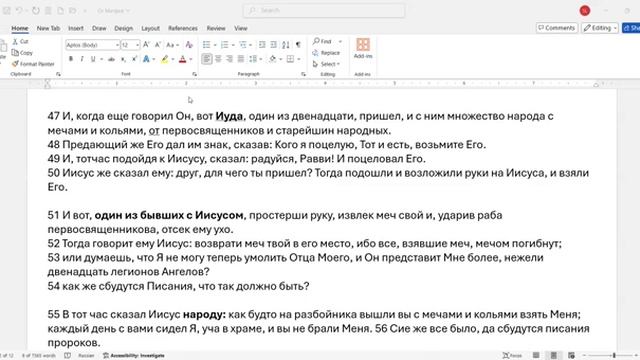Viewport: 640px width, 360px height.
Task: Apply yellow text highlight color
Action: [164, 59]
